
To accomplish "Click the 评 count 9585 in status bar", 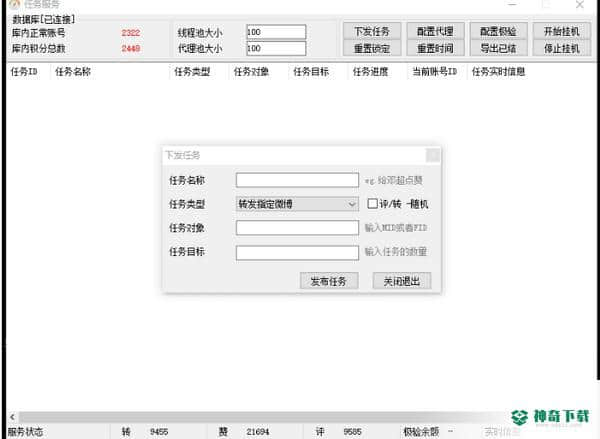I will pyautogui.click(x=352, y=432).
